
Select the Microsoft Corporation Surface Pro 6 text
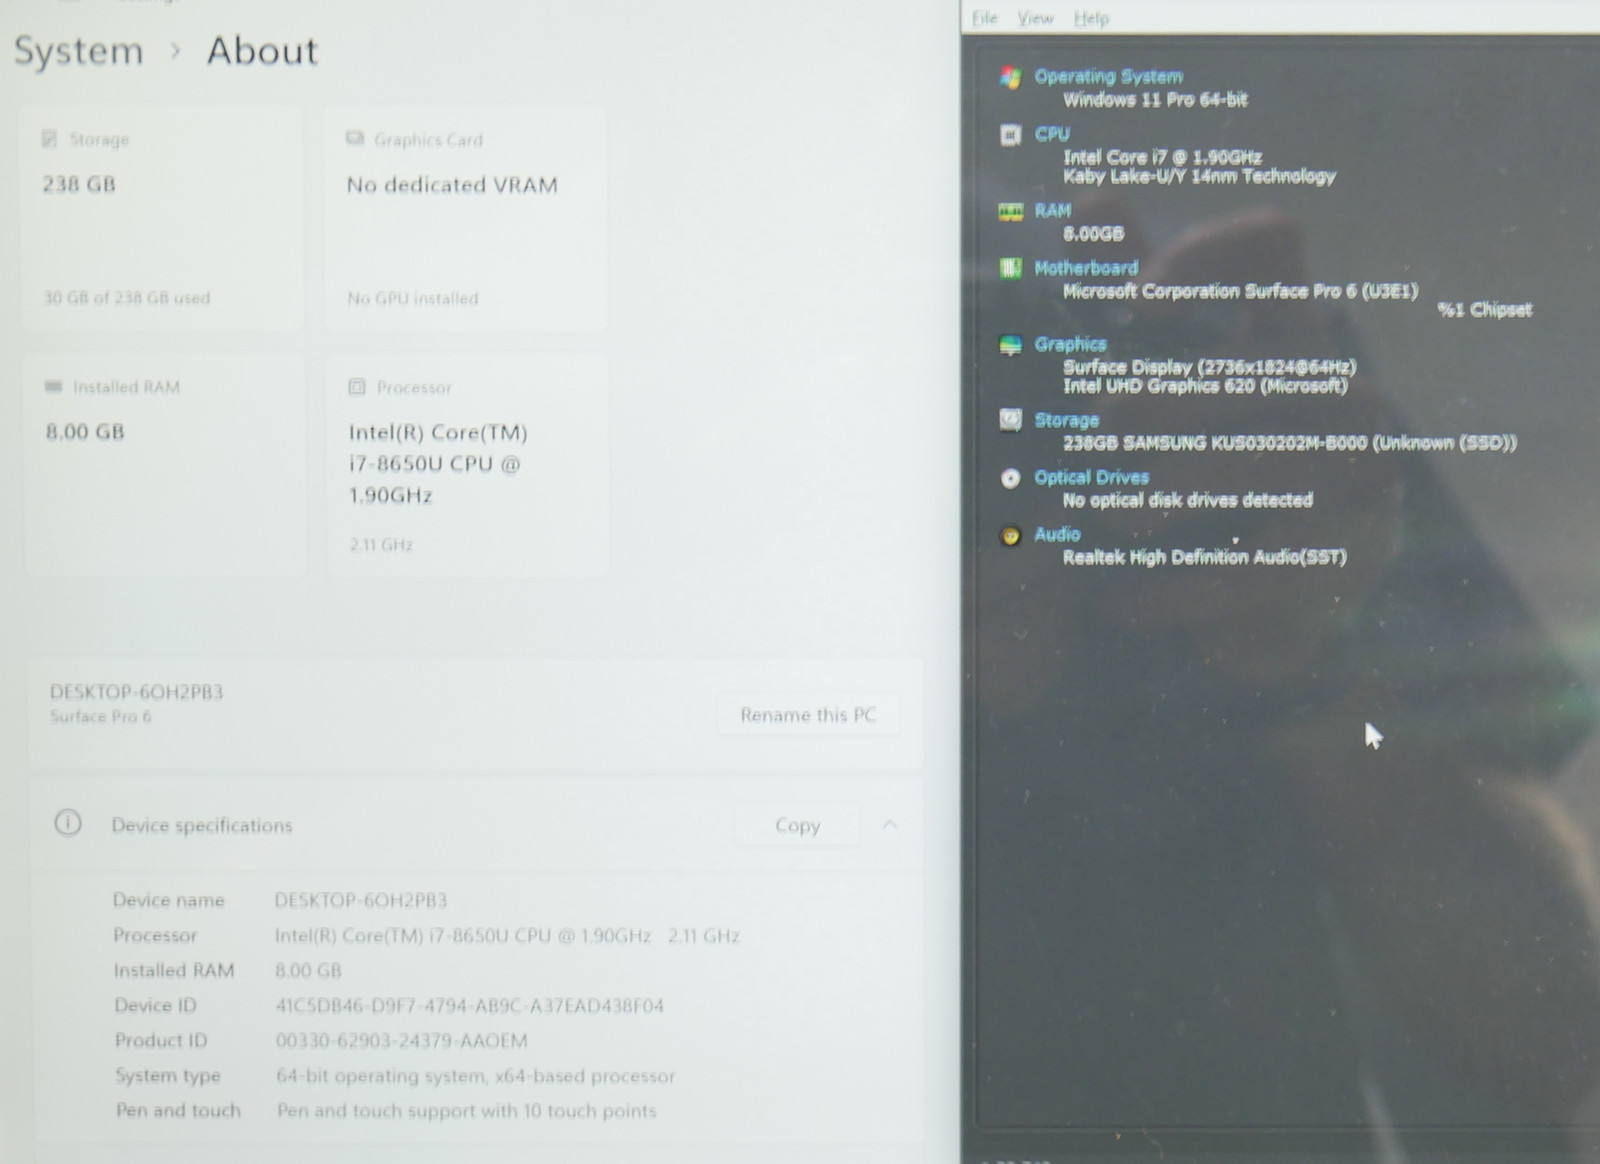tap(1240, 291)
